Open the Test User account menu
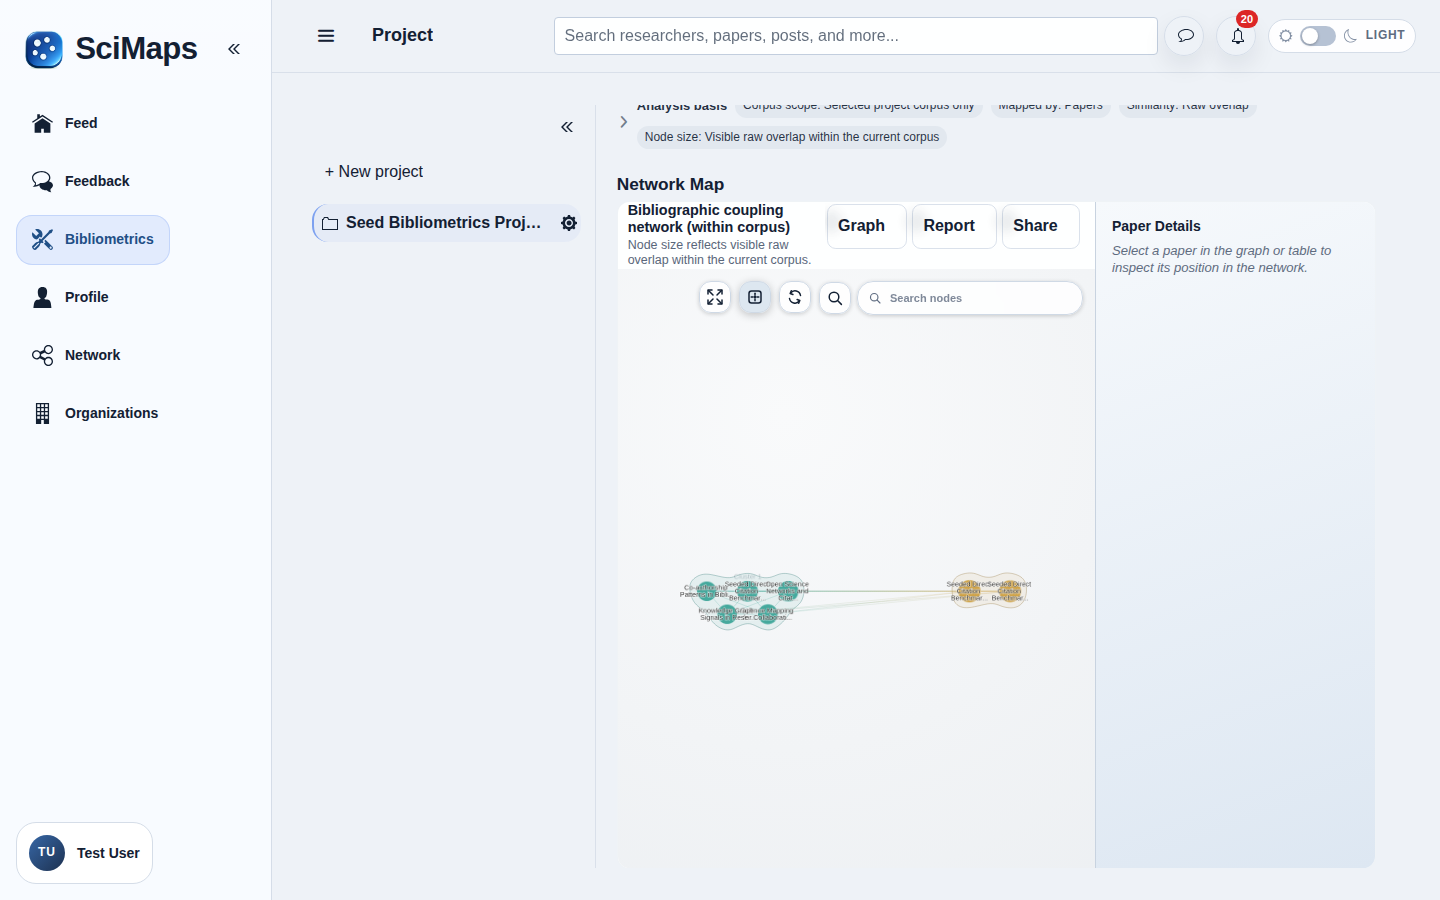 click(x=84, y=853)
